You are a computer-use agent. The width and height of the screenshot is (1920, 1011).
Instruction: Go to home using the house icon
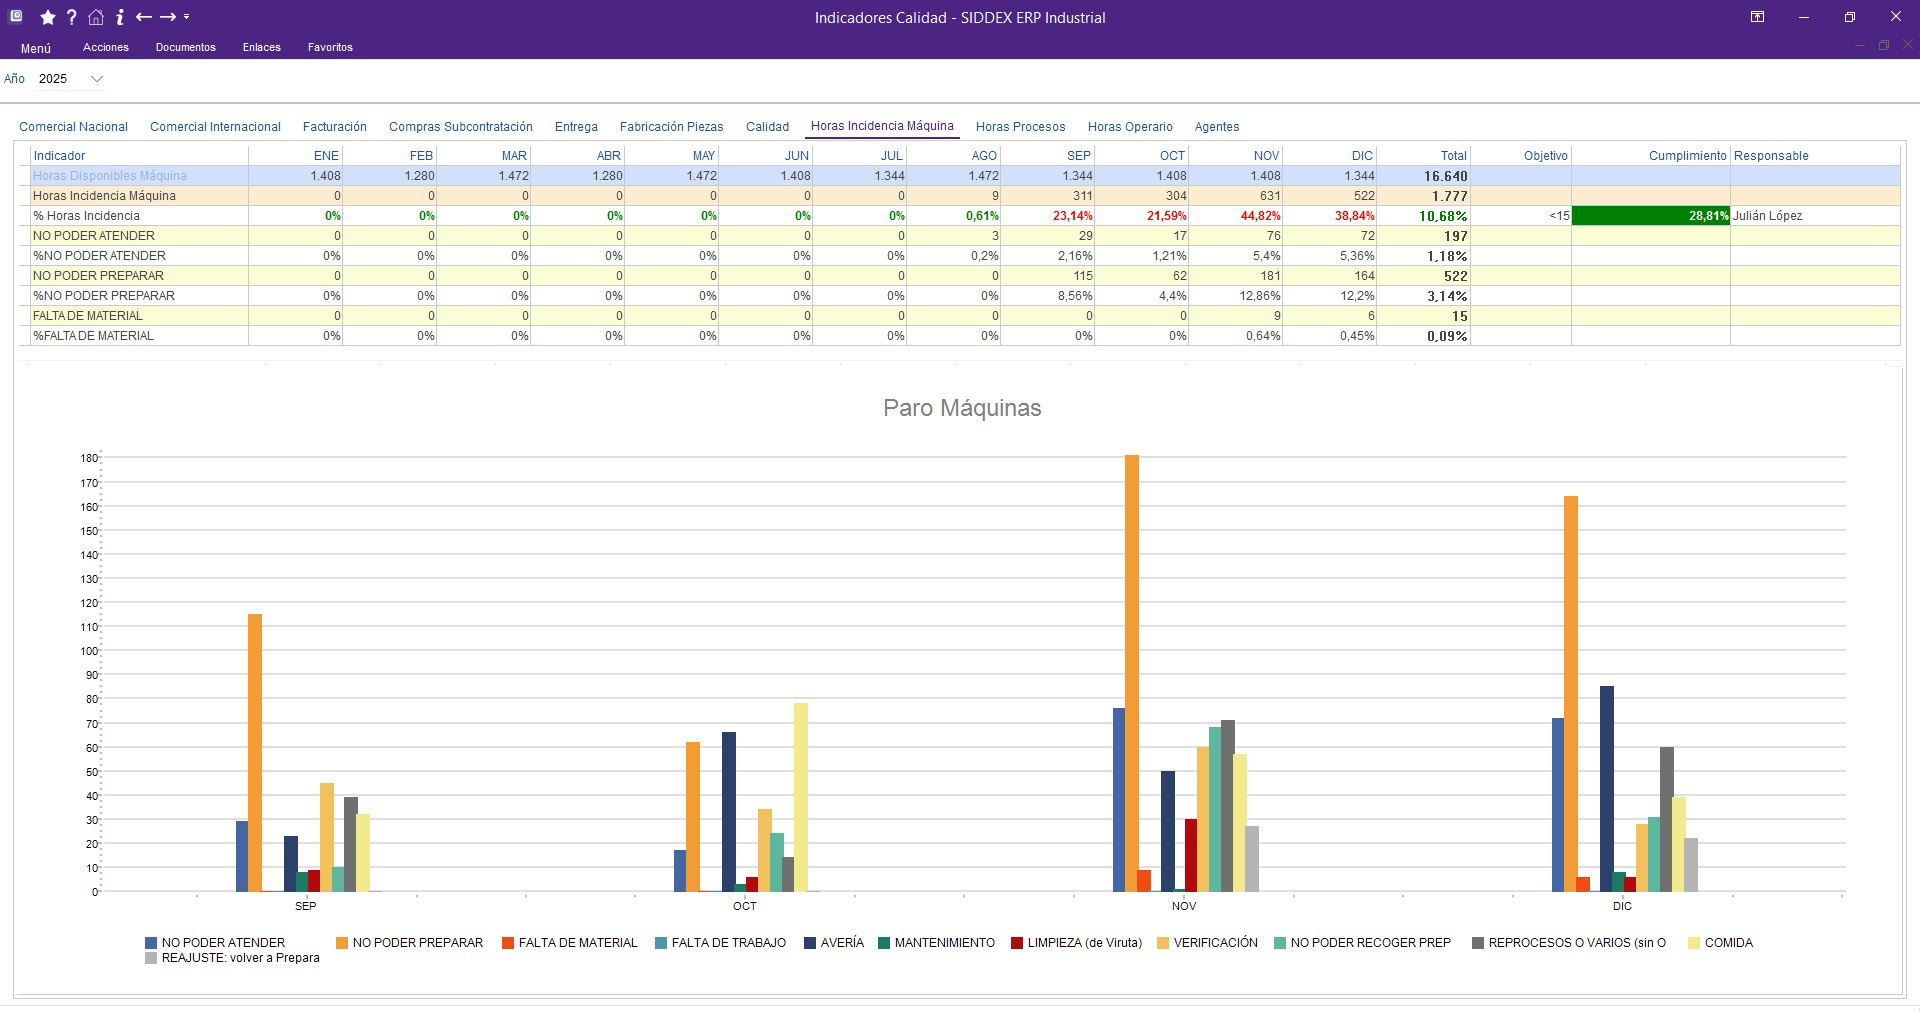96,17
